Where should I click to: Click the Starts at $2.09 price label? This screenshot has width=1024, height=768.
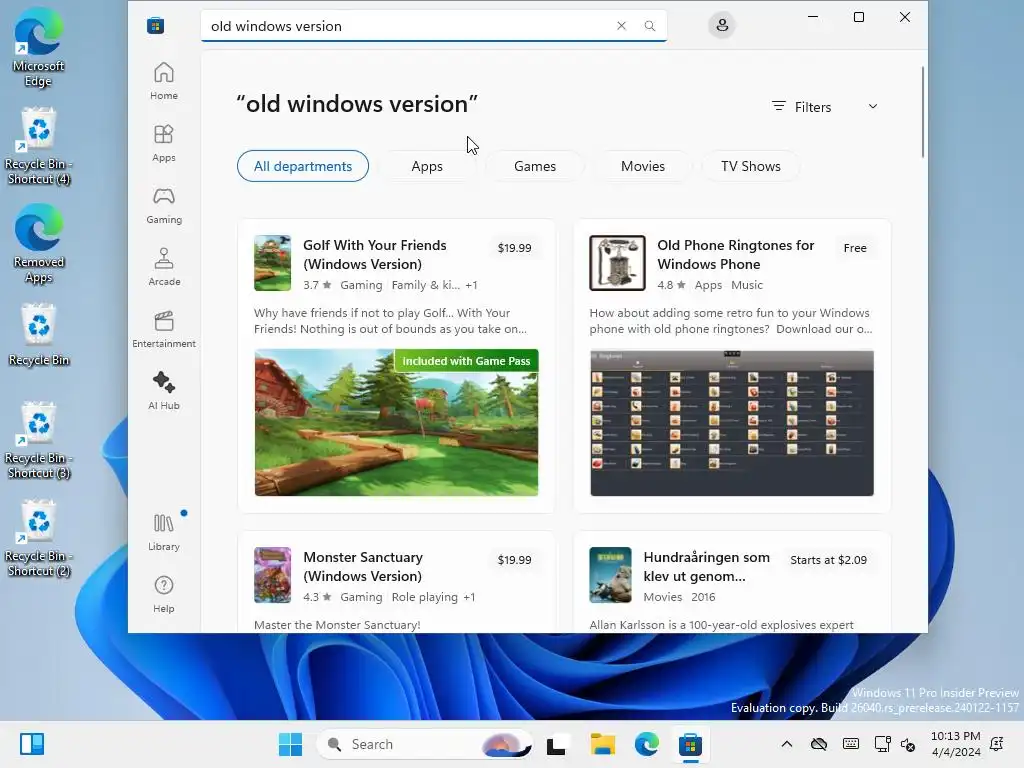click(x=829, y=560)
